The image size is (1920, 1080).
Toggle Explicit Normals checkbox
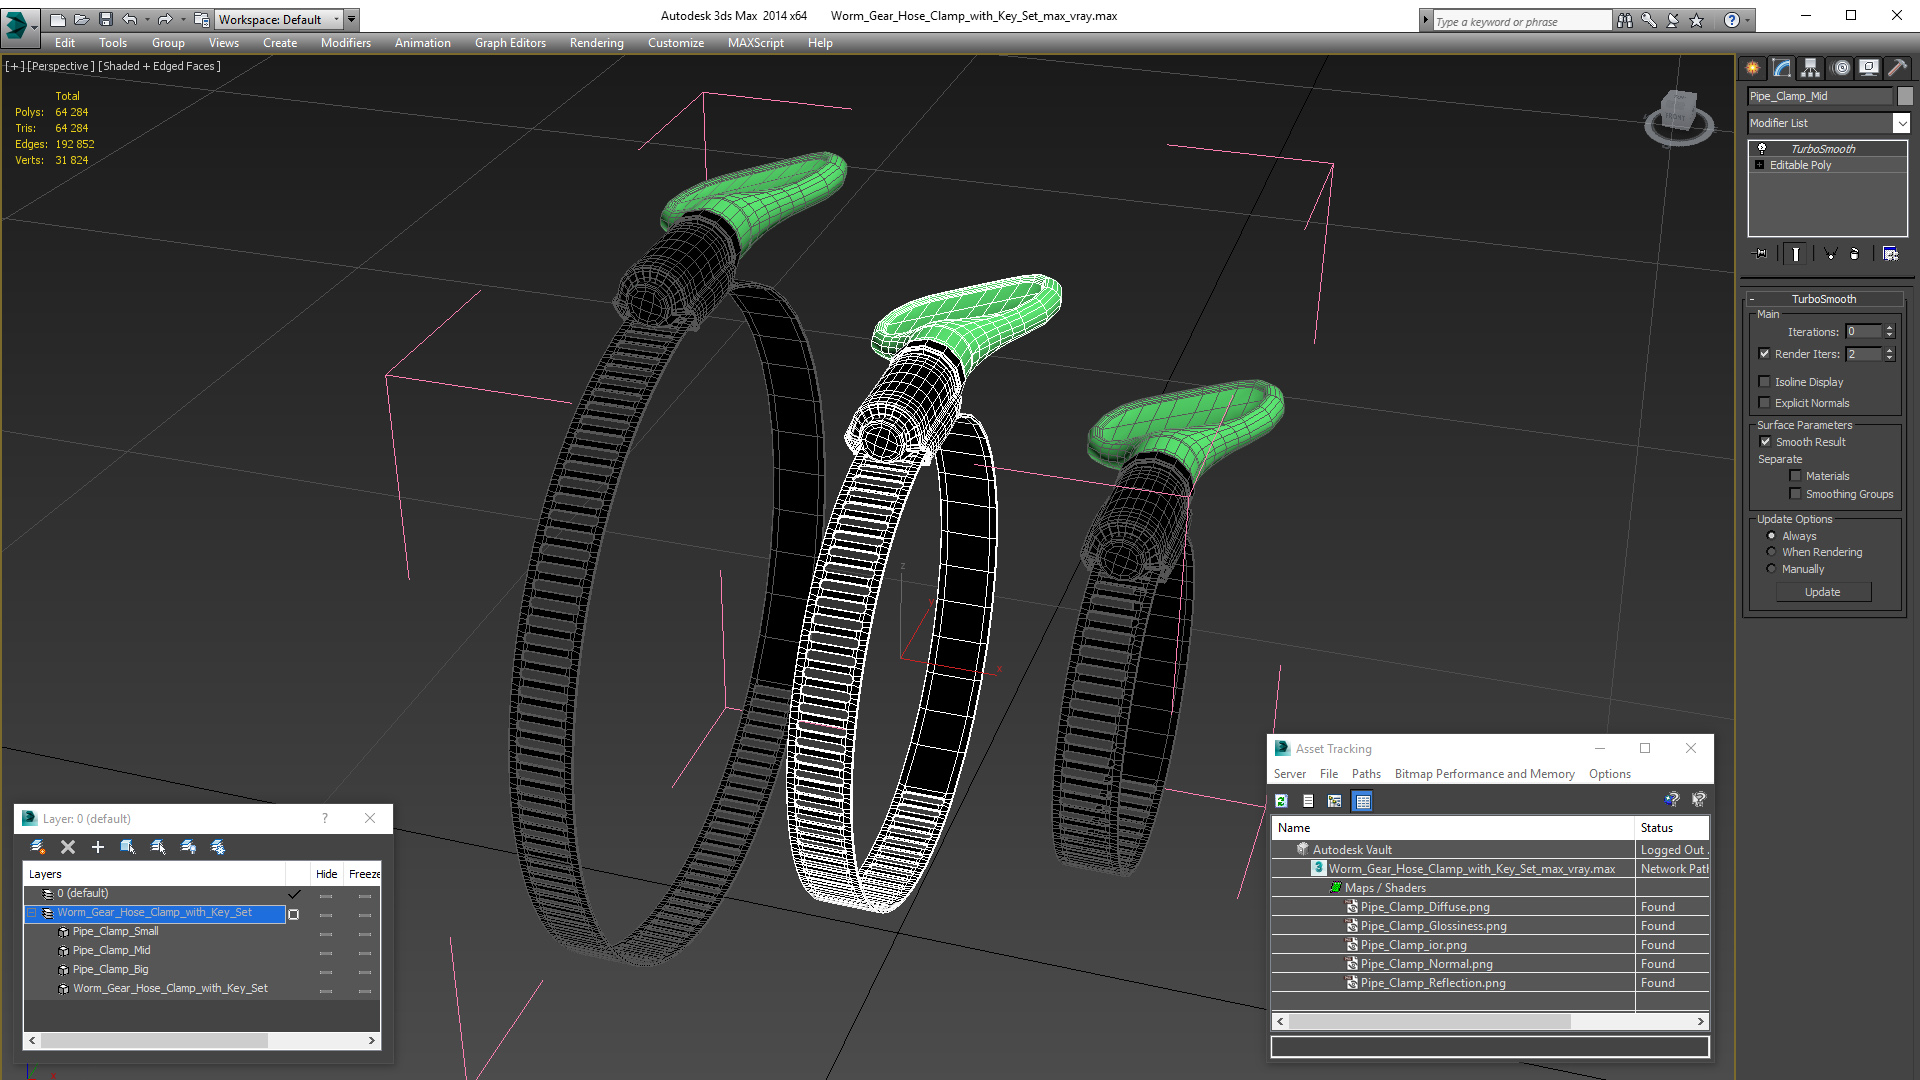tap(1765, 403)
